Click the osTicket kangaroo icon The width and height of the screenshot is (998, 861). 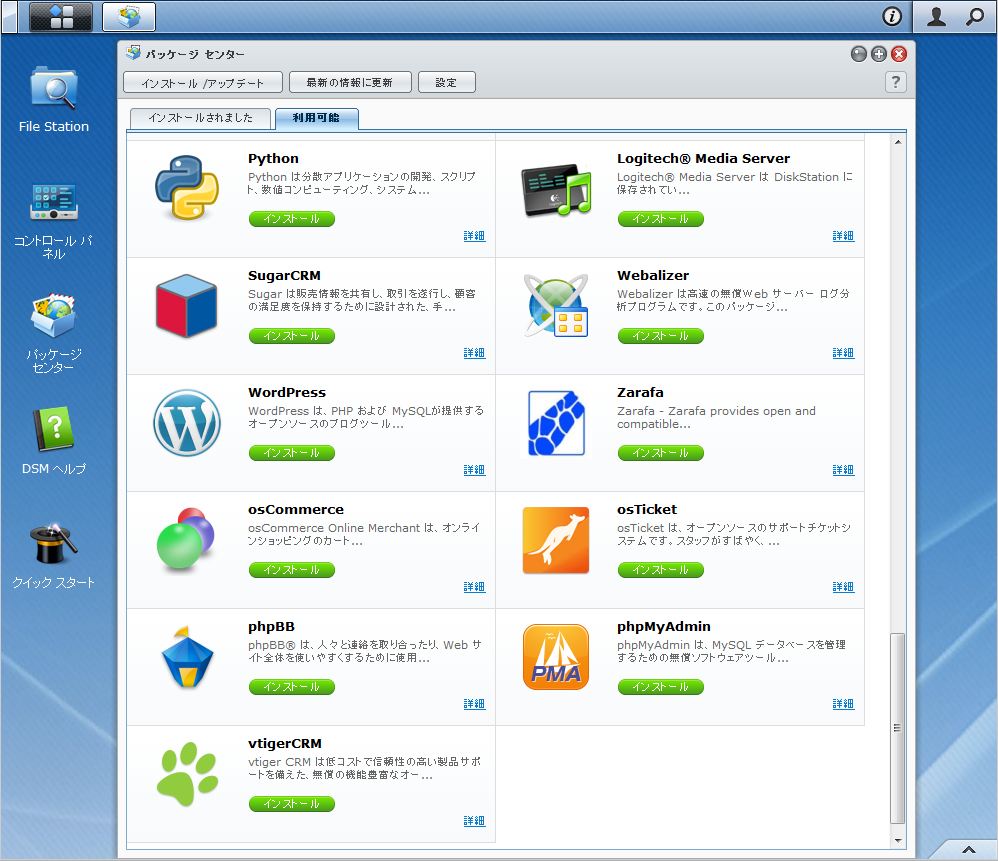(x=556, y=540)
